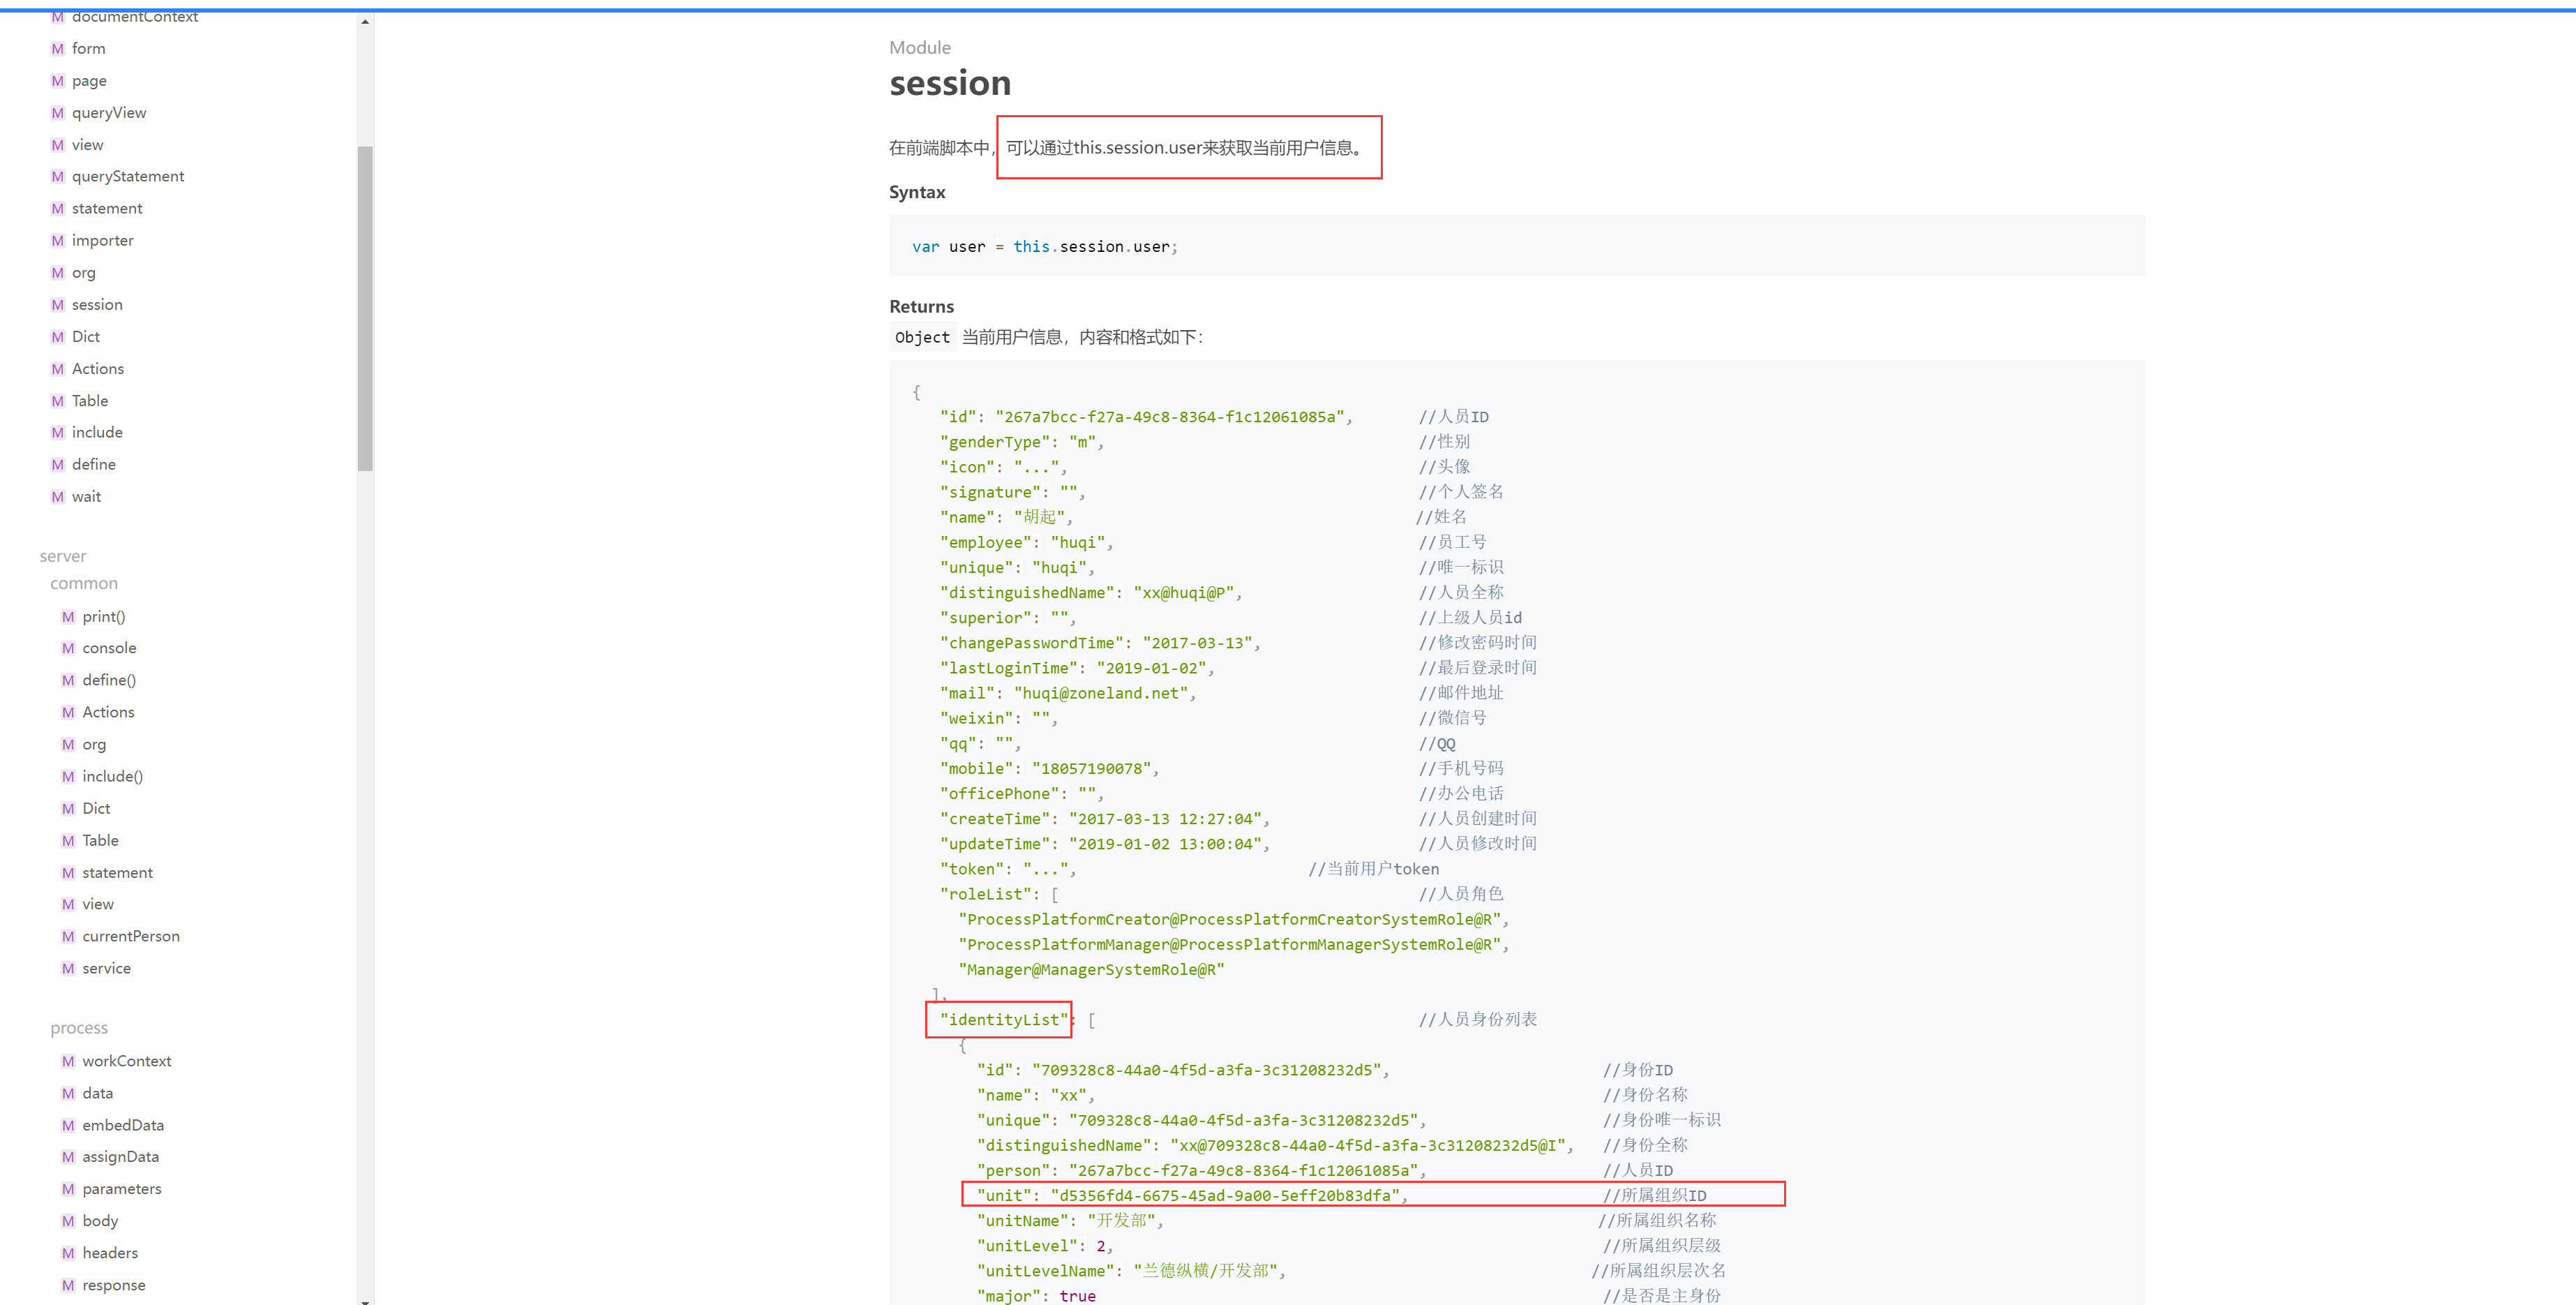This screenshot has width=2576, height=1305.
Task: Click the M module icon beside Dict
Action: (x=57, y=337)
